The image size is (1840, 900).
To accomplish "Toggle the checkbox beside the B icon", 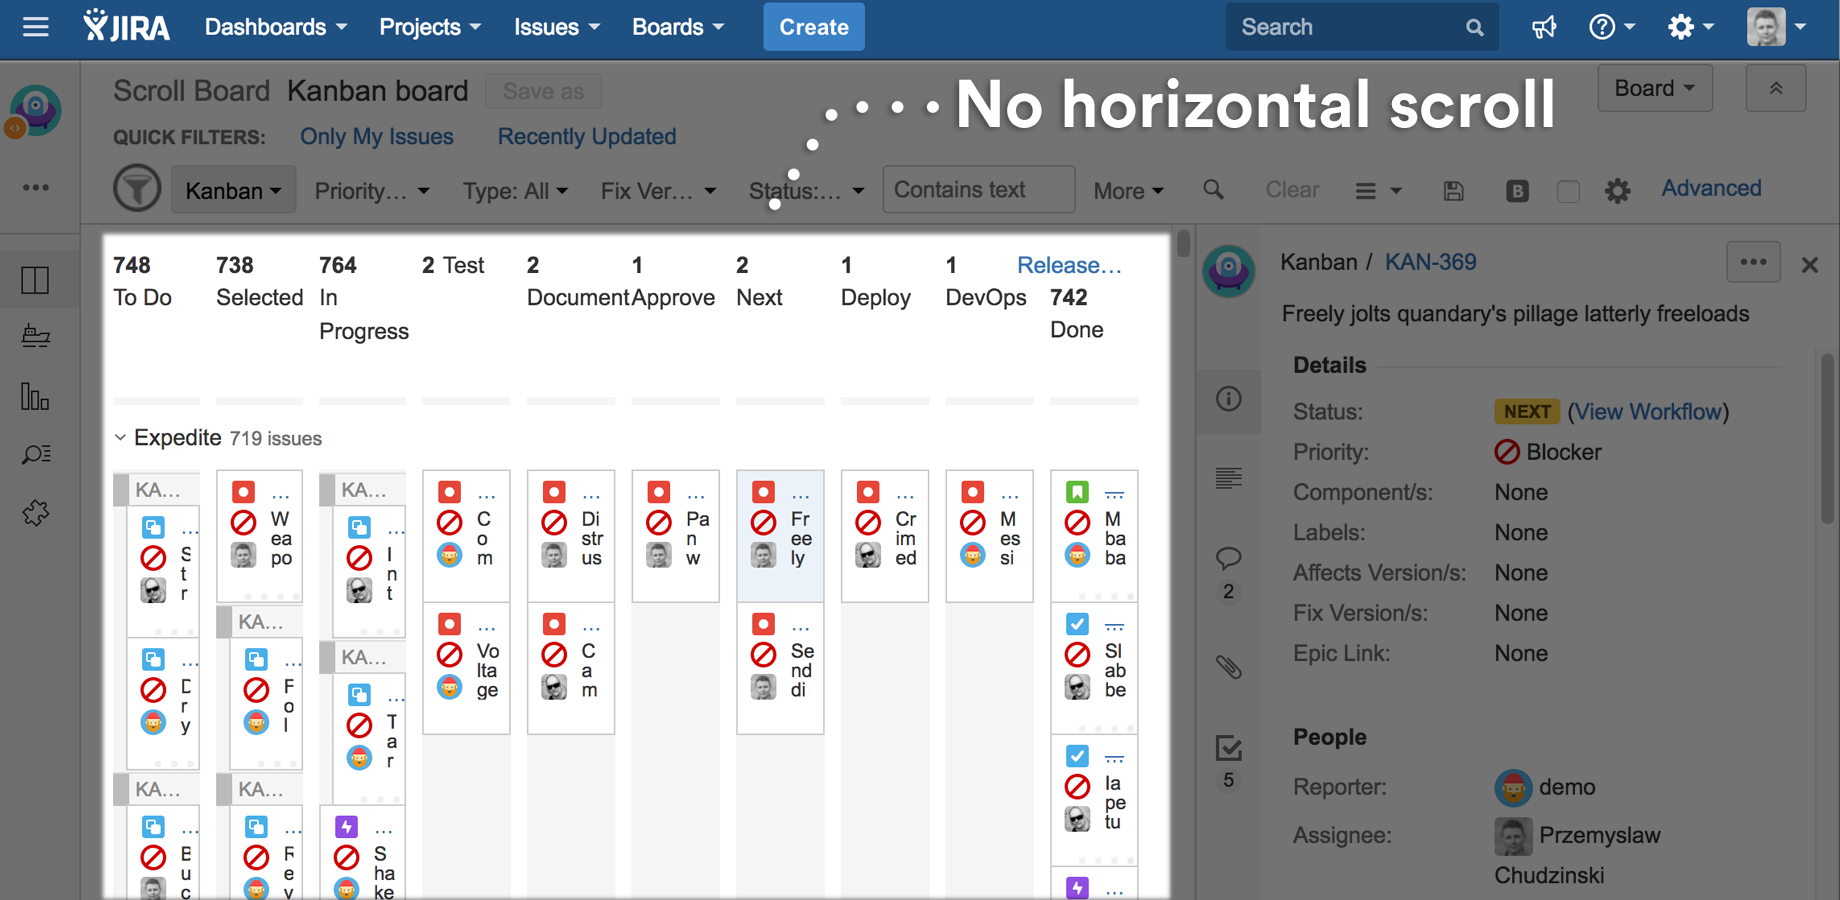I will tap(1568, 191).
